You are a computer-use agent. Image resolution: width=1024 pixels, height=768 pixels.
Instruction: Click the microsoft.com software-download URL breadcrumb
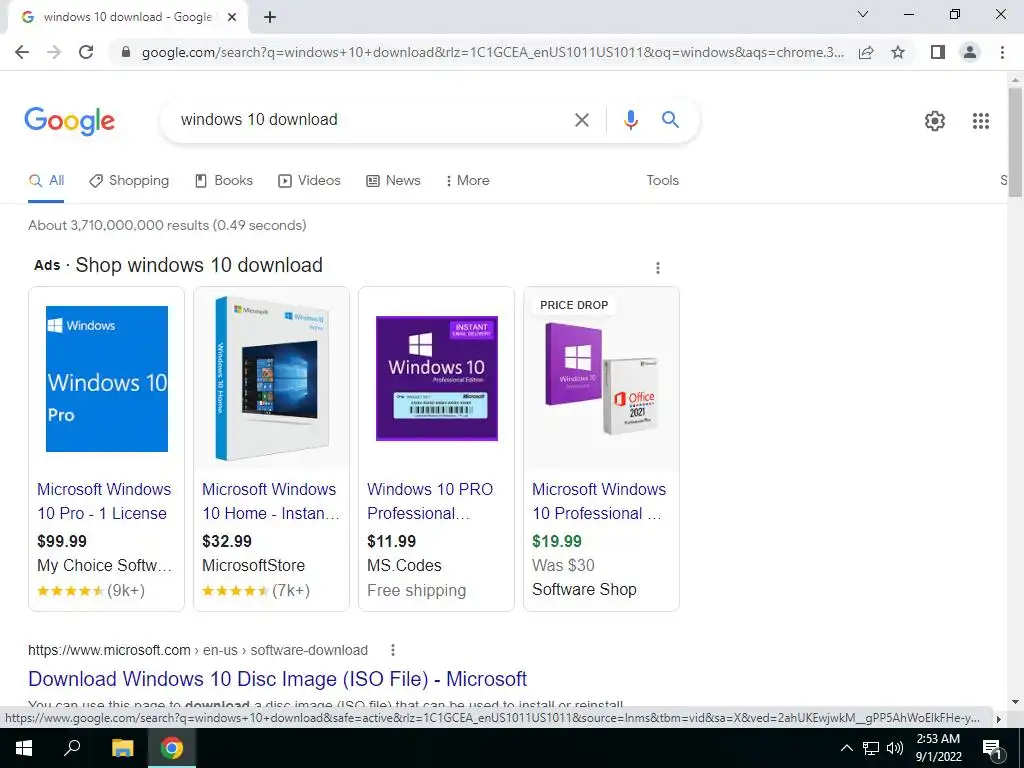[198, 650]
